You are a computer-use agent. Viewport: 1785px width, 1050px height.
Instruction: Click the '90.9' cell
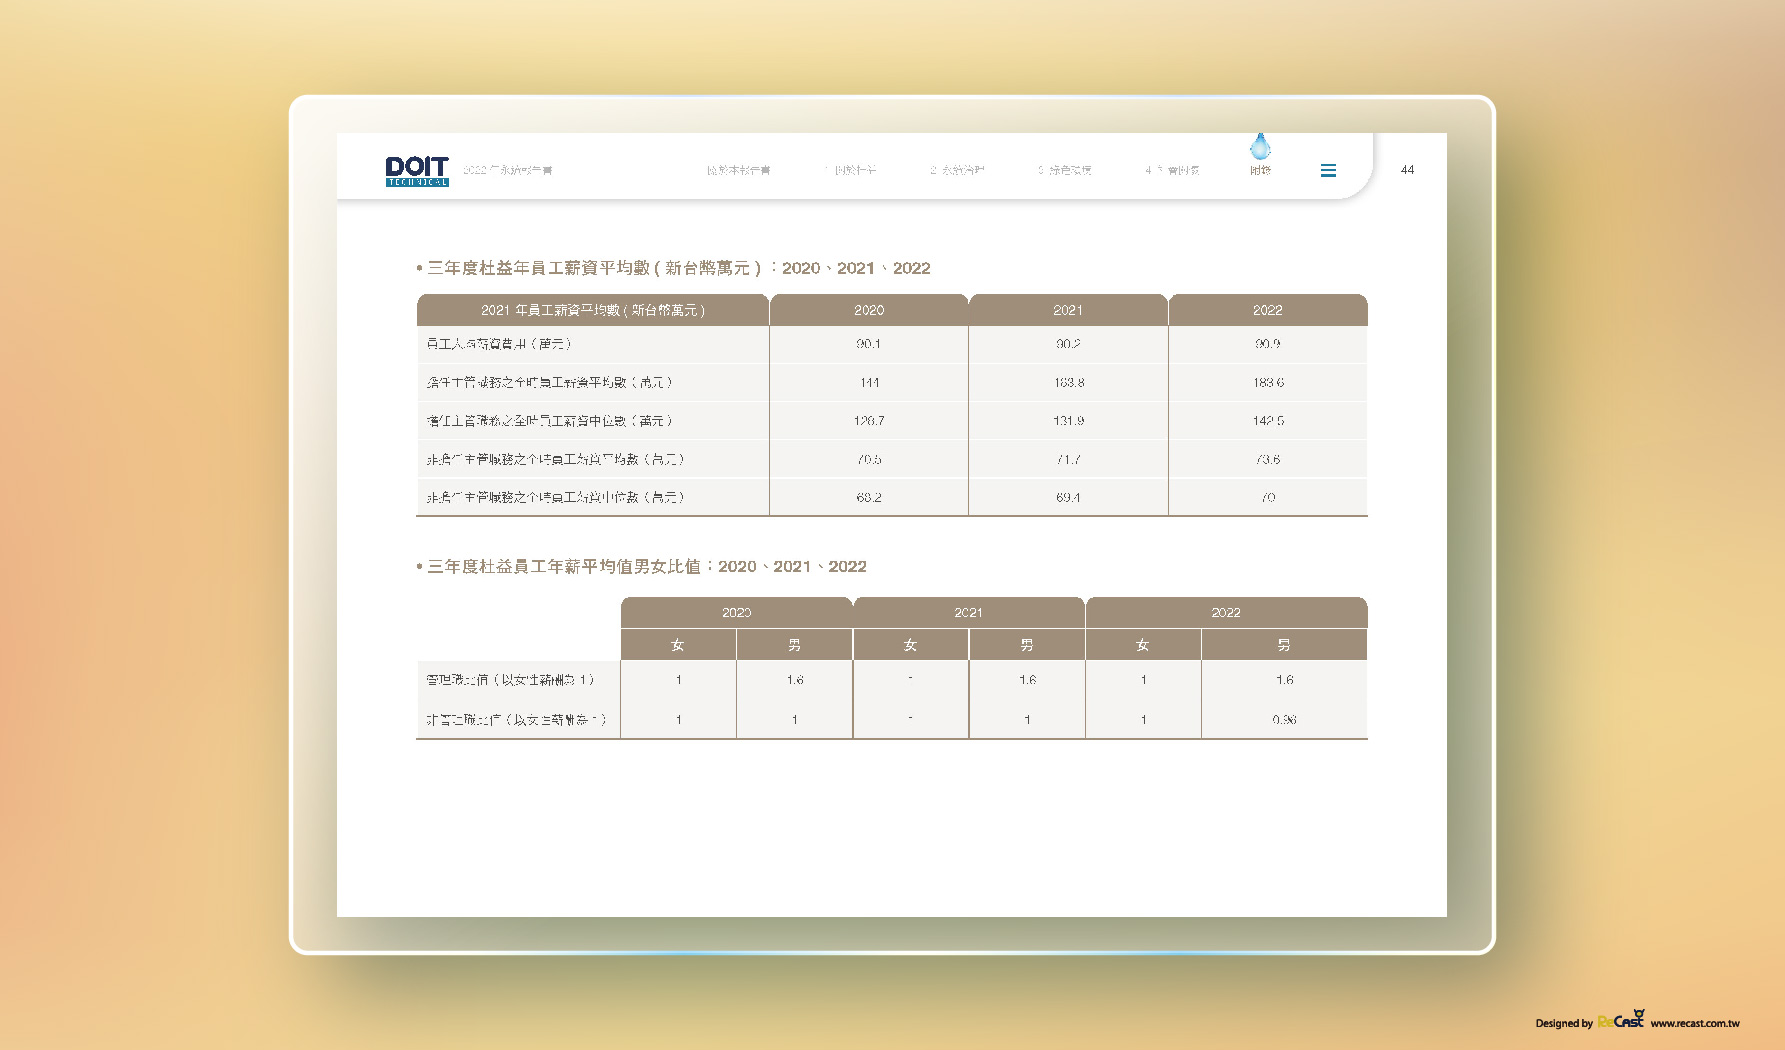(x=1268, y=344)
